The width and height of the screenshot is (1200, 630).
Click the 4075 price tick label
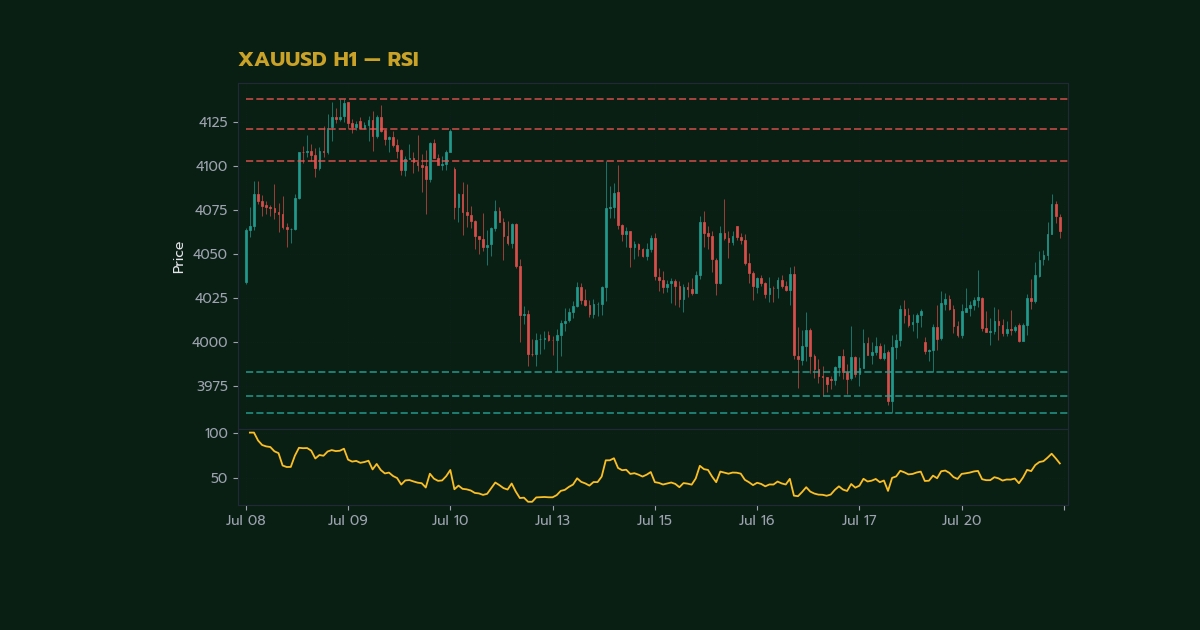tap(213, 210)
